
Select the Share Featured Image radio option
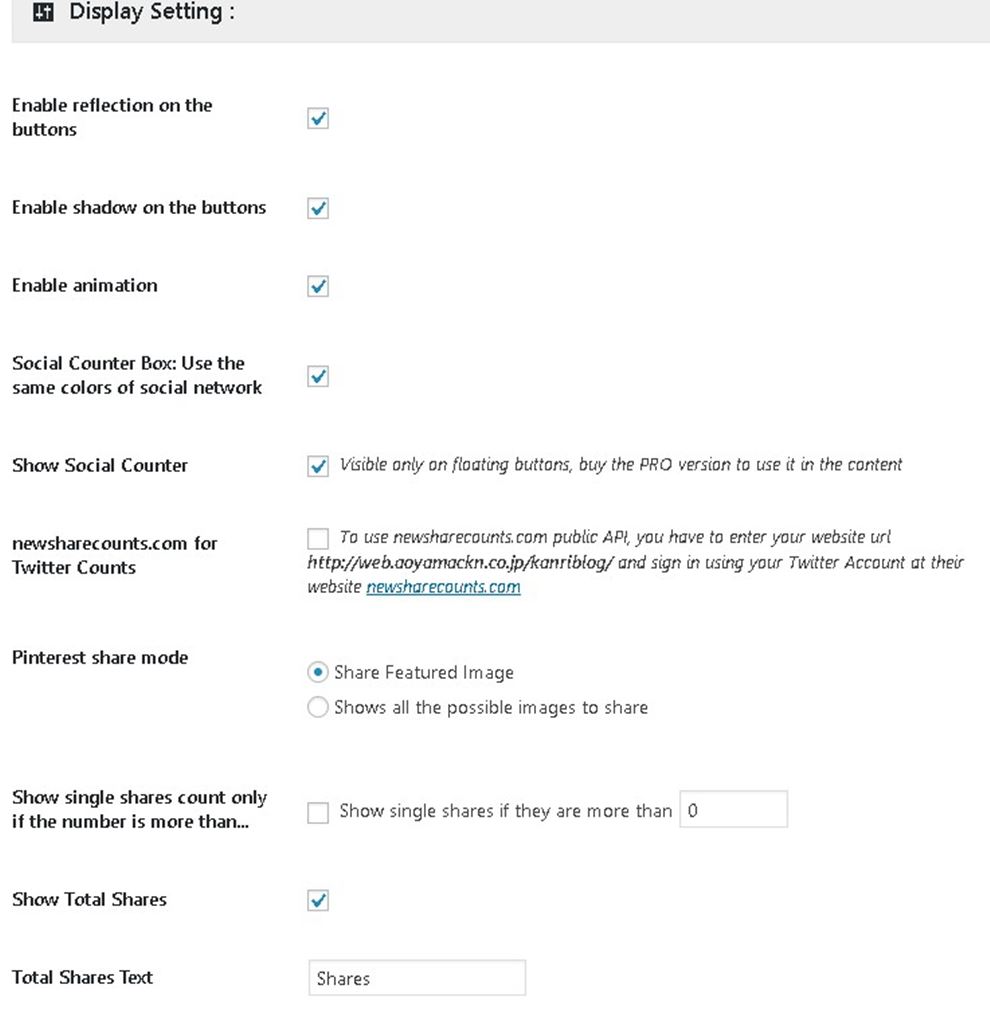(x=318, y=672)
